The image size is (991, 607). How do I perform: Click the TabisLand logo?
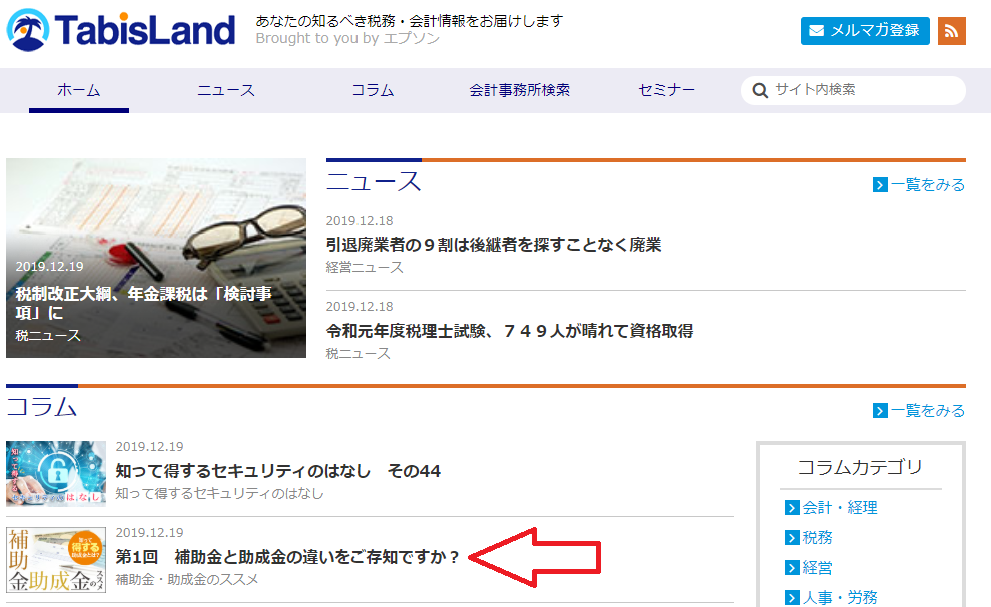(120, 31)
